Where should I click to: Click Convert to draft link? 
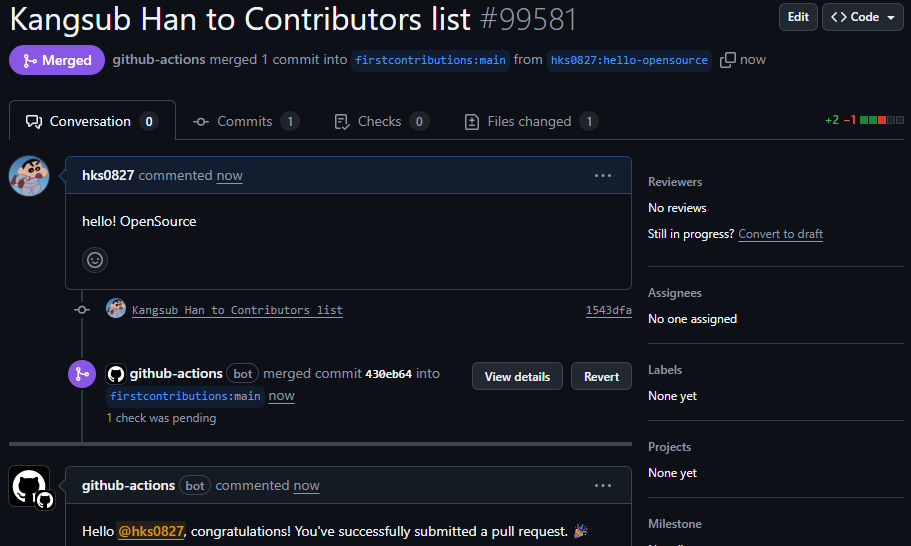coord(780,234)
